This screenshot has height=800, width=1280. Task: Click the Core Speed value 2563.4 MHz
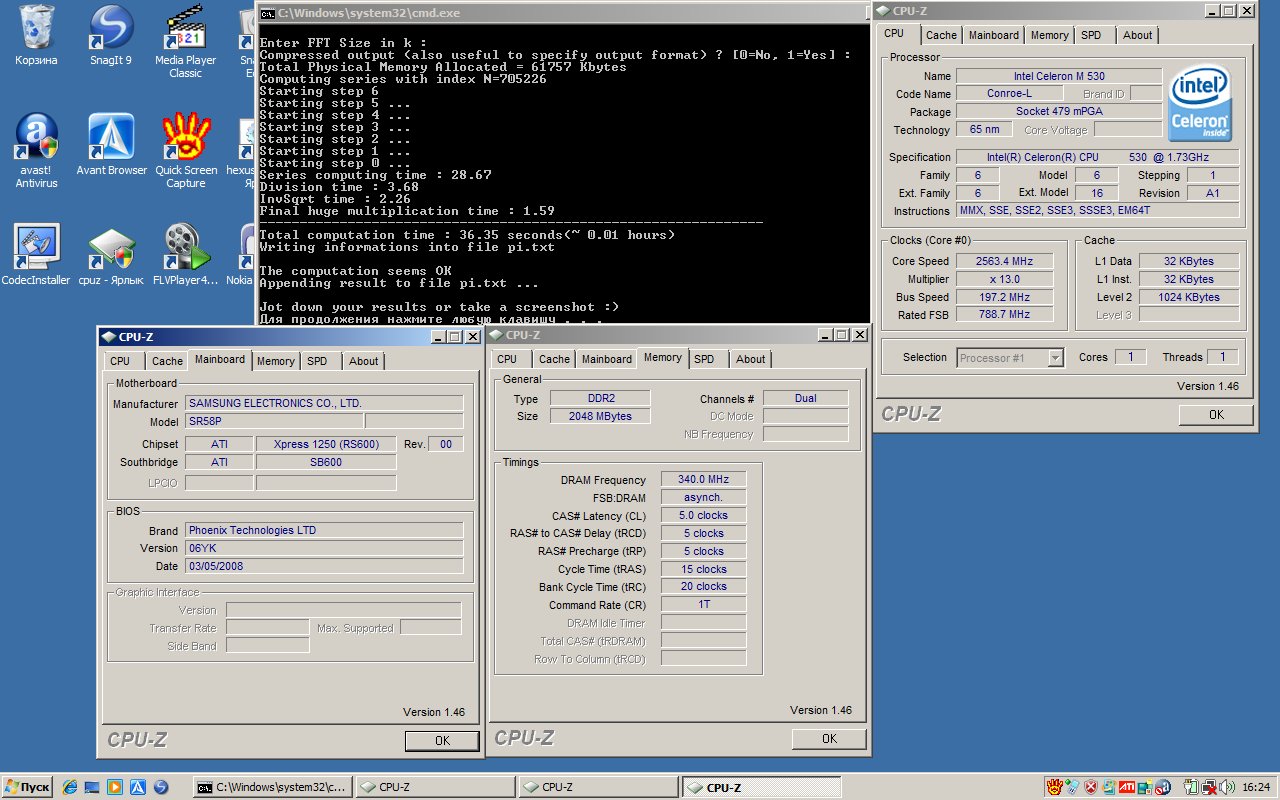[x=1003, y=261]
